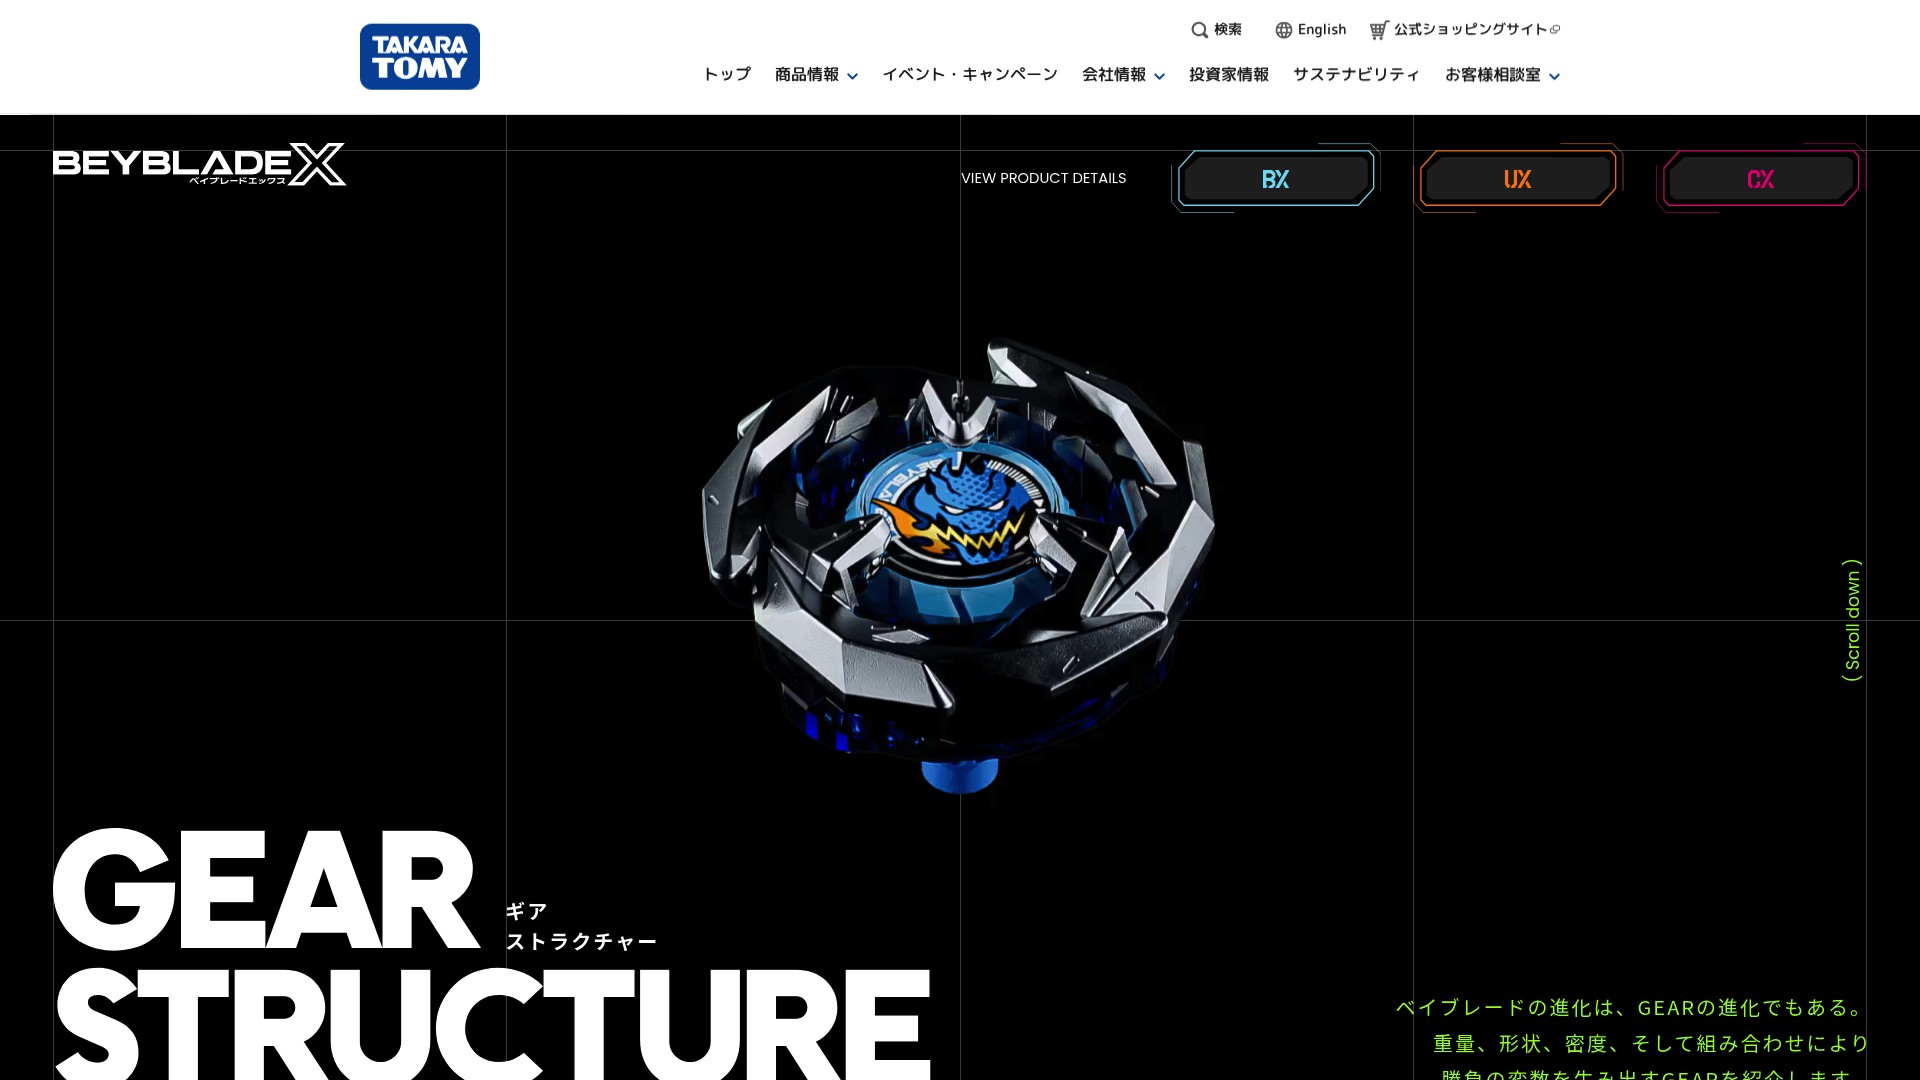Expand the 商品情報 dropdown chevron

click(852, 76)
